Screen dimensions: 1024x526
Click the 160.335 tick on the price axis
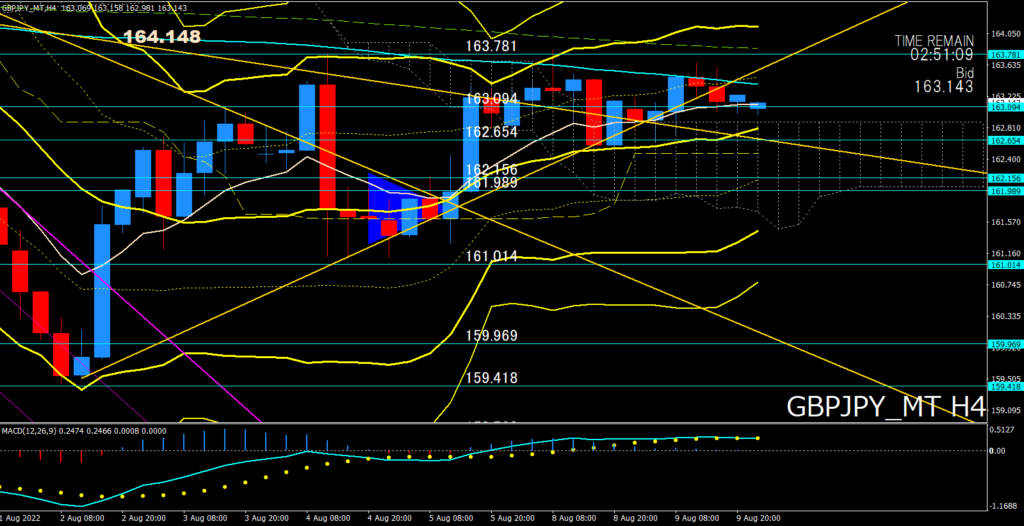1006,316
